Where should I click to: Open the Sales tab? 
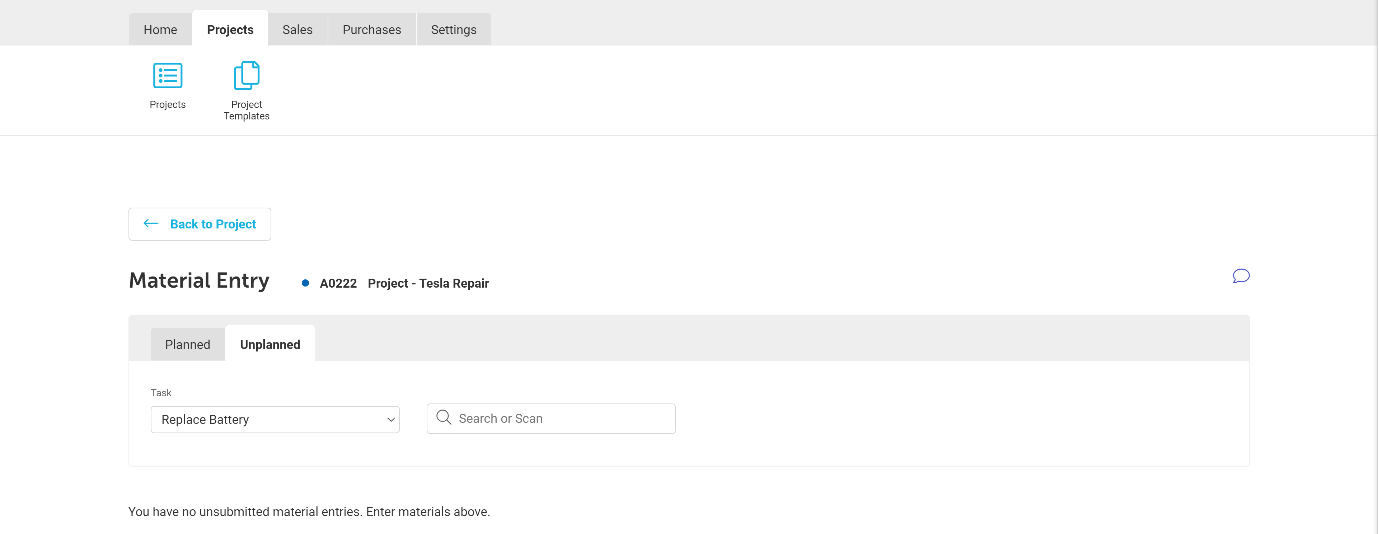[297, 30]
